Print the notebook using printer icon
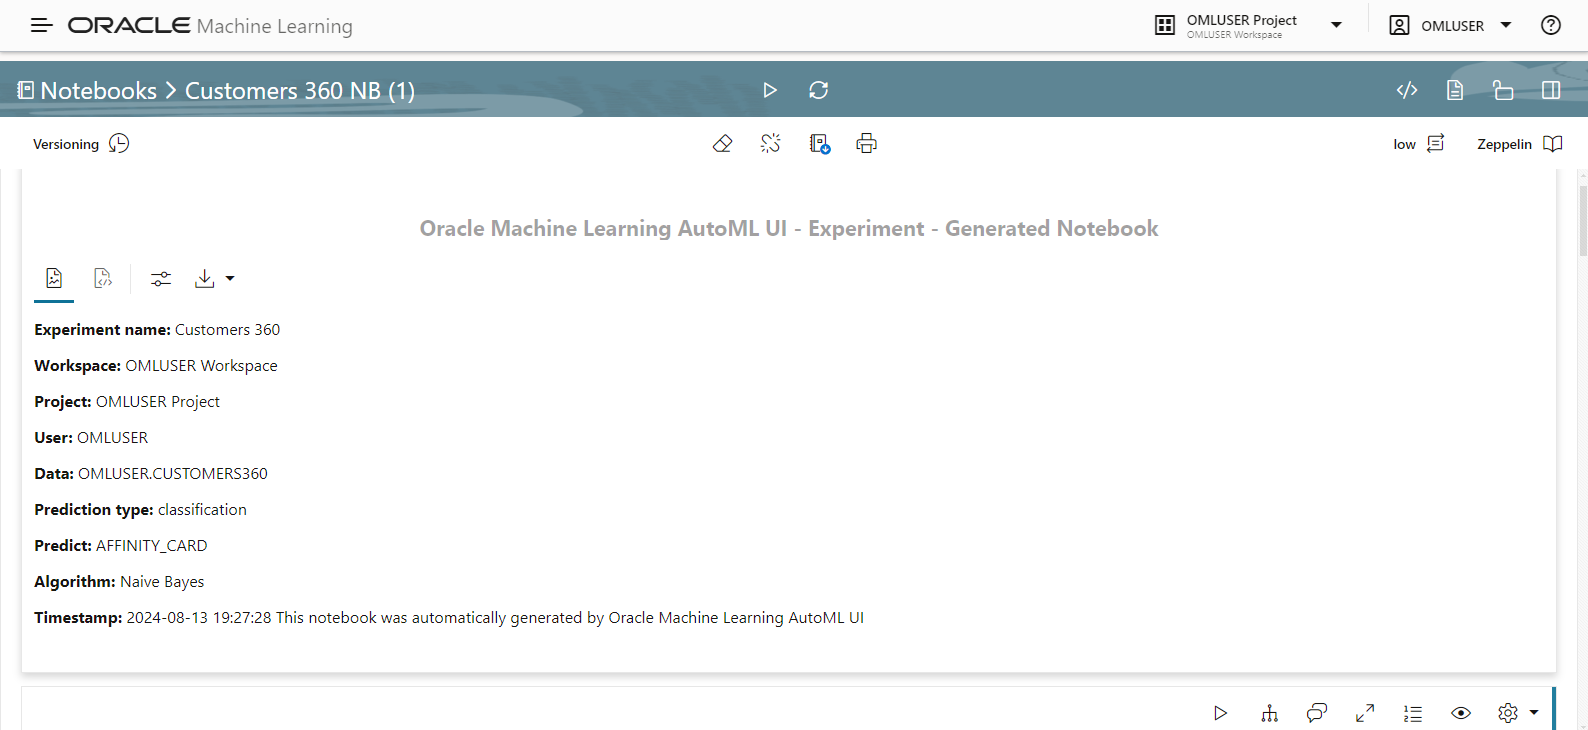Viewport: 1588px width, 730px height. pyautogui.click(x=866, y=144)
